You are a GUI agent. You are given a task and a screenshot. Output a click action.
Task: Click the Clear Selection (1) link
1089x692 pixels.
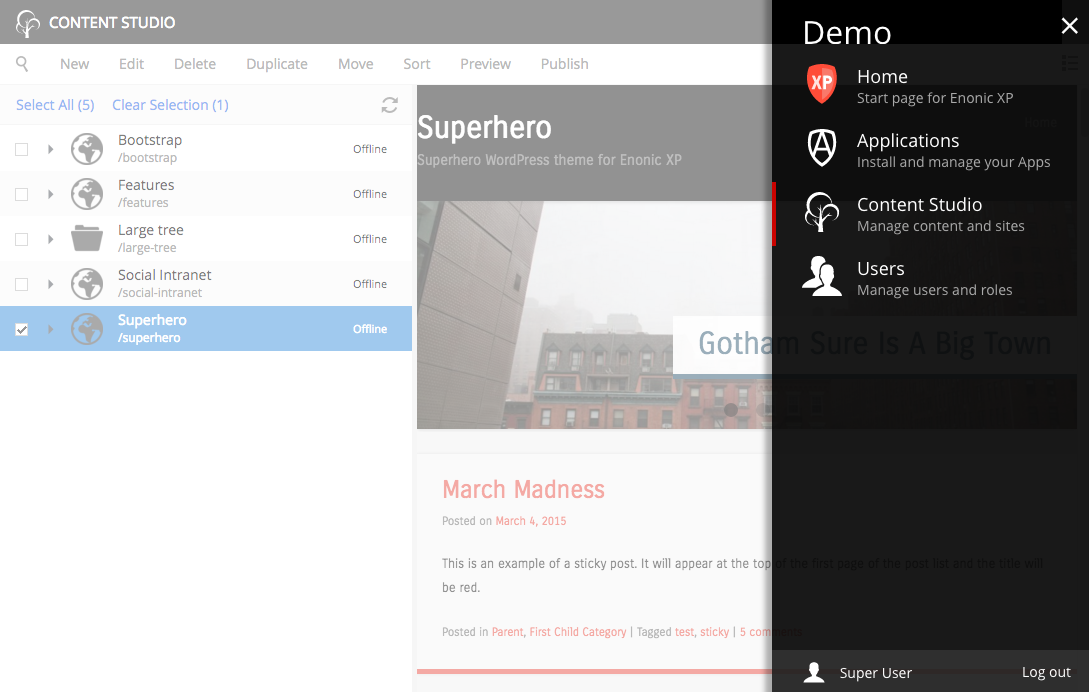(x=170, y=105)
